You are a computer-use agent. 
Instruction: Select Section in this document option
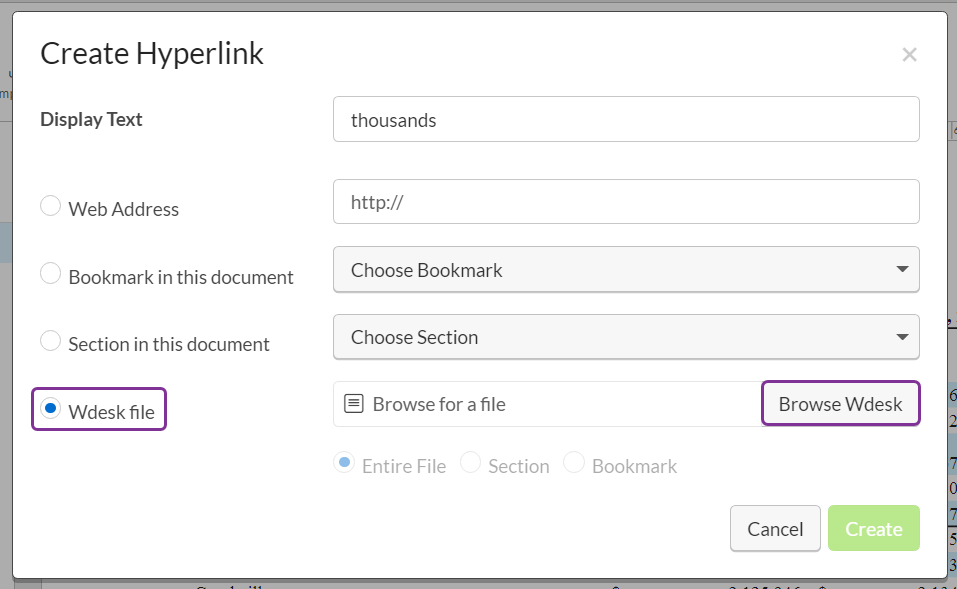pyautogui.click(x=50, y=341)
